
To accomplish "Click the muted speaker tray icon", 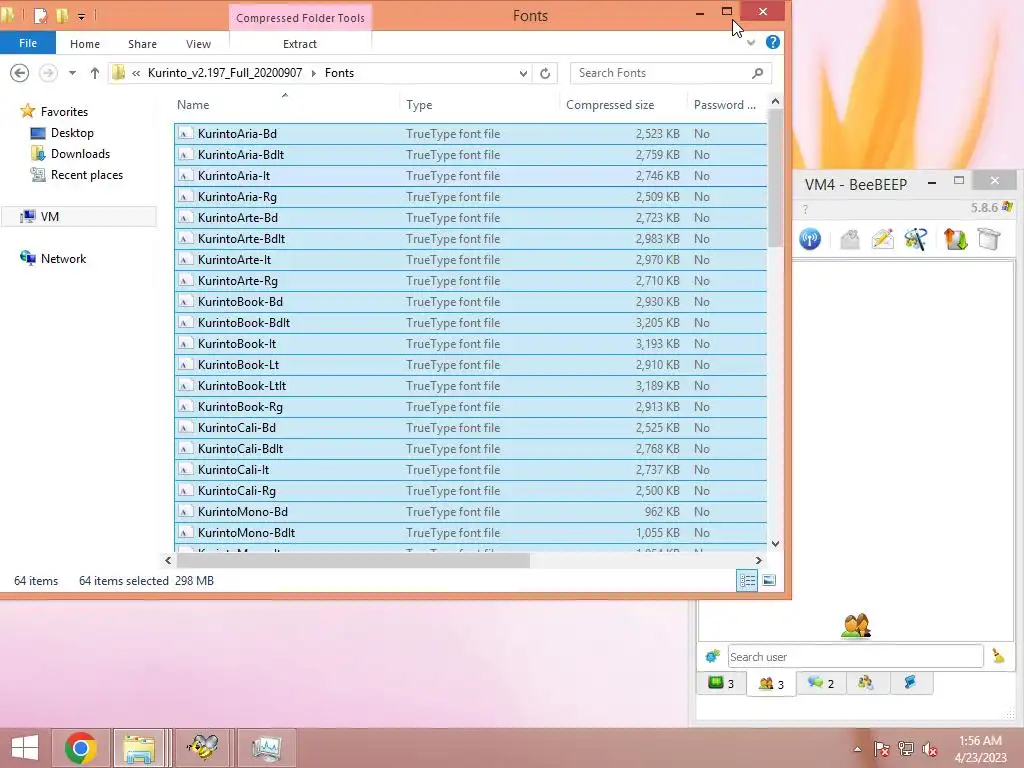I will pos(930,749).
